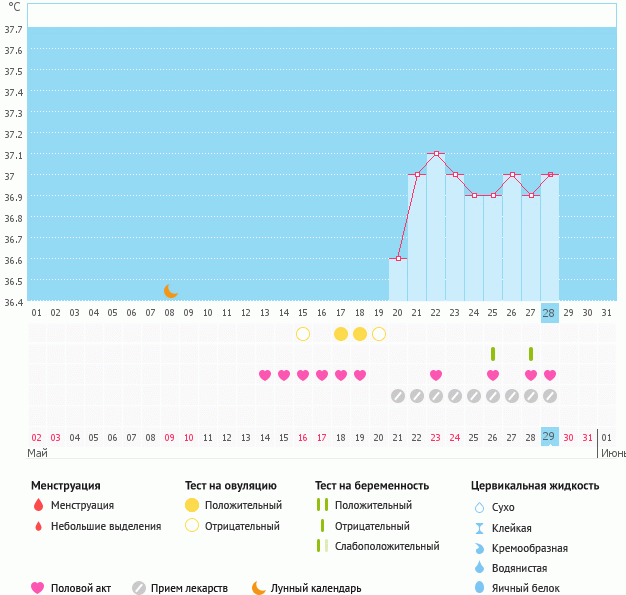Select the intercourse heart icon on day 13
626x595 pixels.
[265, 375]
